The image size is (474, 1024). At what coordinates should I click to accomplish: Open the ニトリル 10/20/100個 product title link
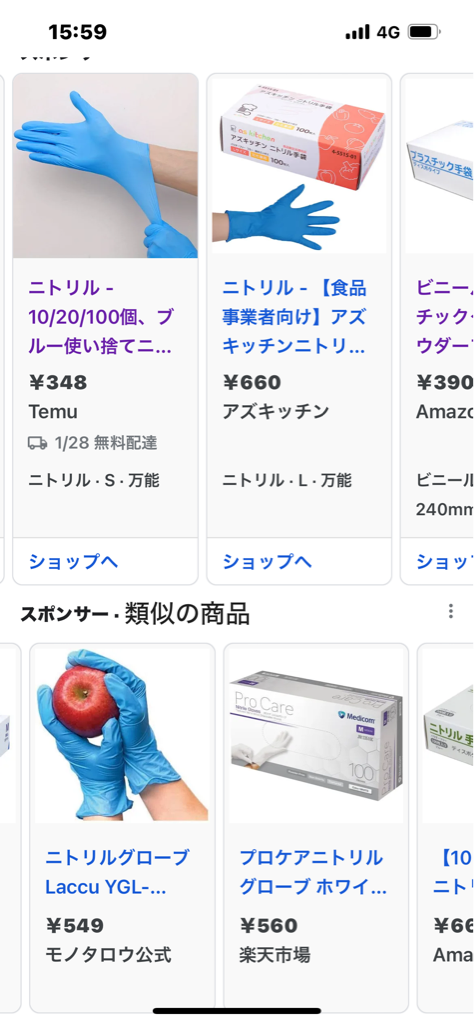coord(101,317)
